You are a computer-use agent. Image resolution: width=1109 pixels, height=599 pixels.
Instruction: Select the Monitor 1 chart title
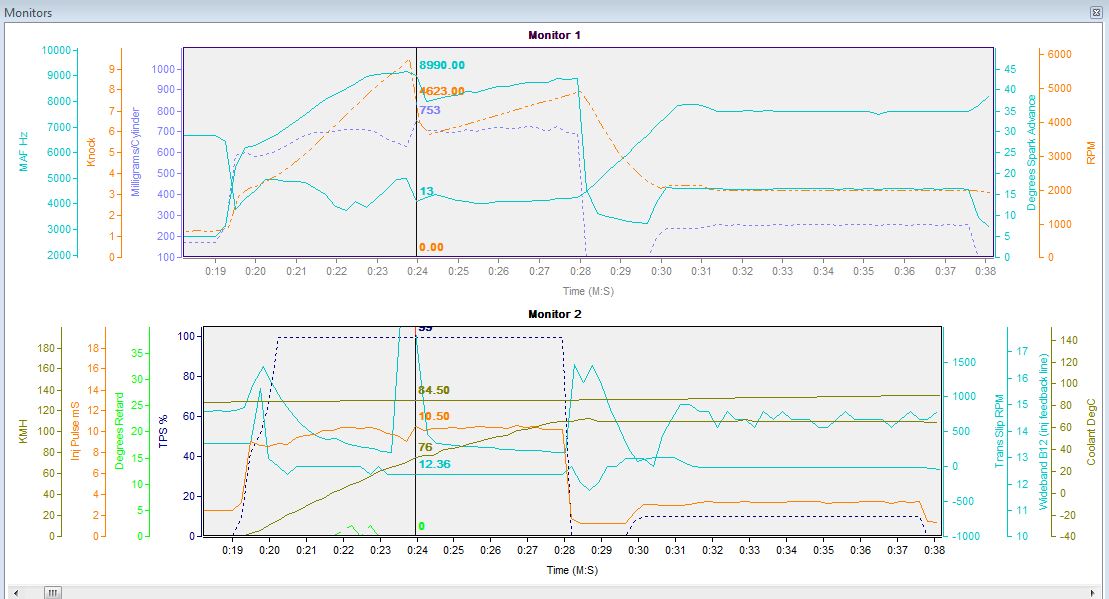[x=554, y=35]
